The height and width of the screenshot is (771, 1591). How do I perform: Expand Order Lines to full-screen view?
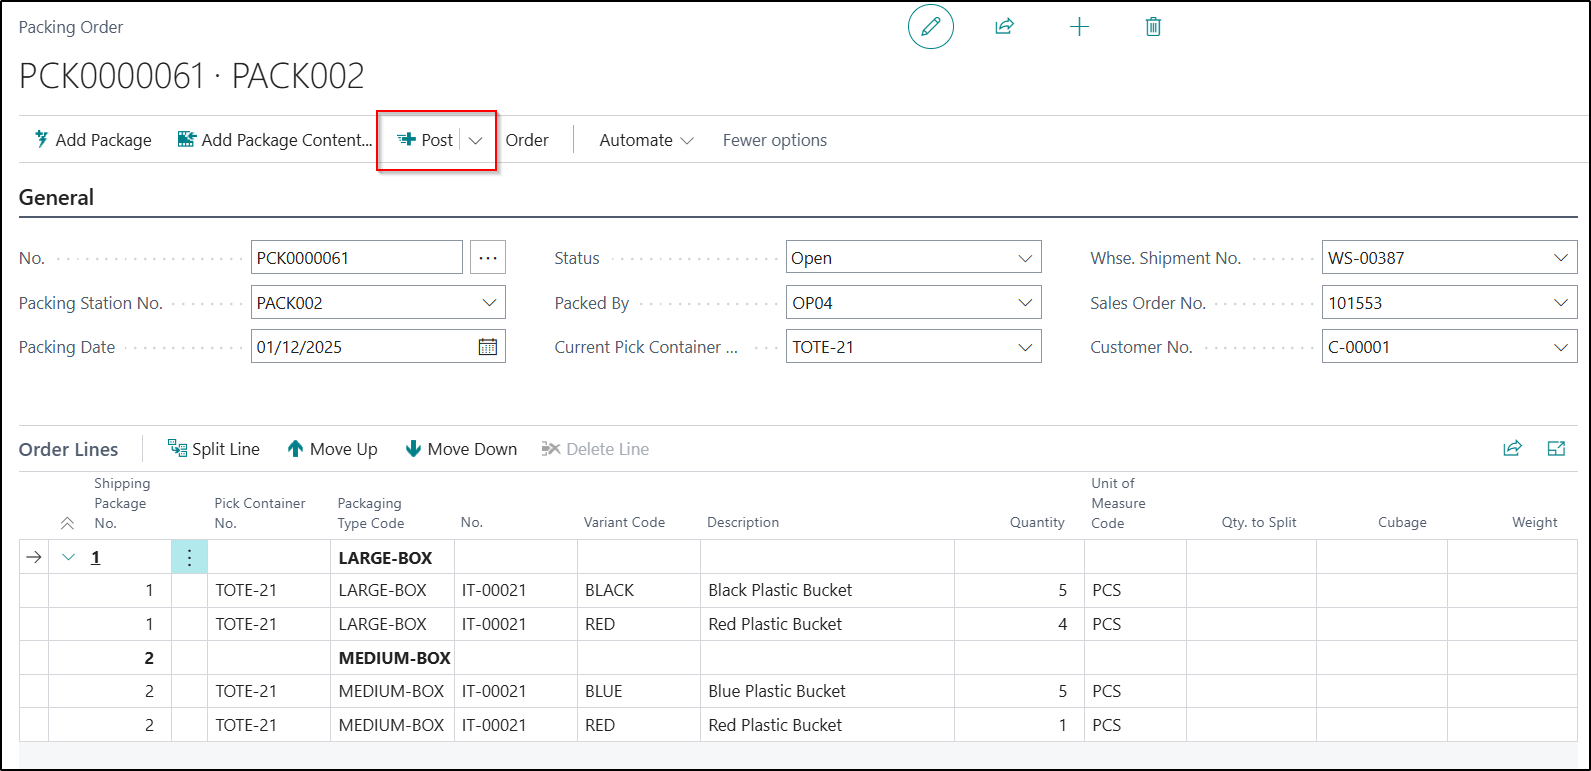pyautogui.click(x=1556, y=448)
